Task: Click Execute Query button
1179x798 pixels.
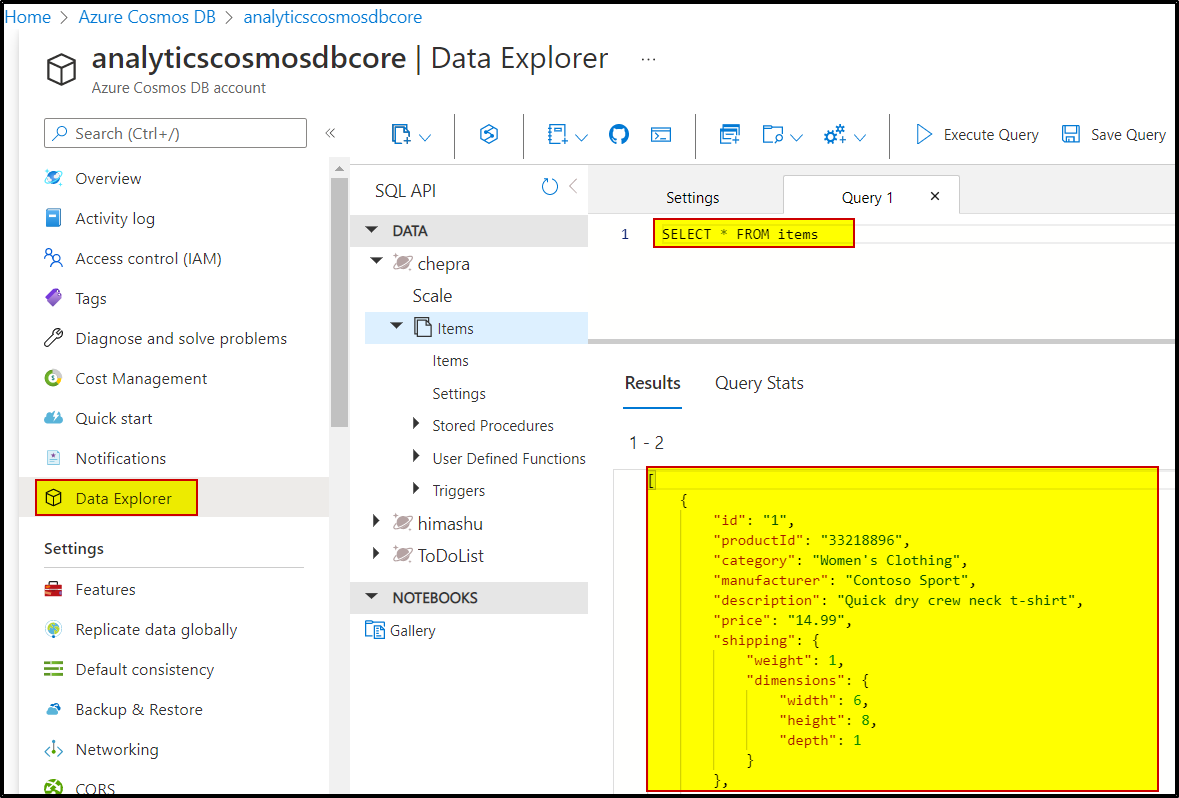Action: (x=977, y=135)
